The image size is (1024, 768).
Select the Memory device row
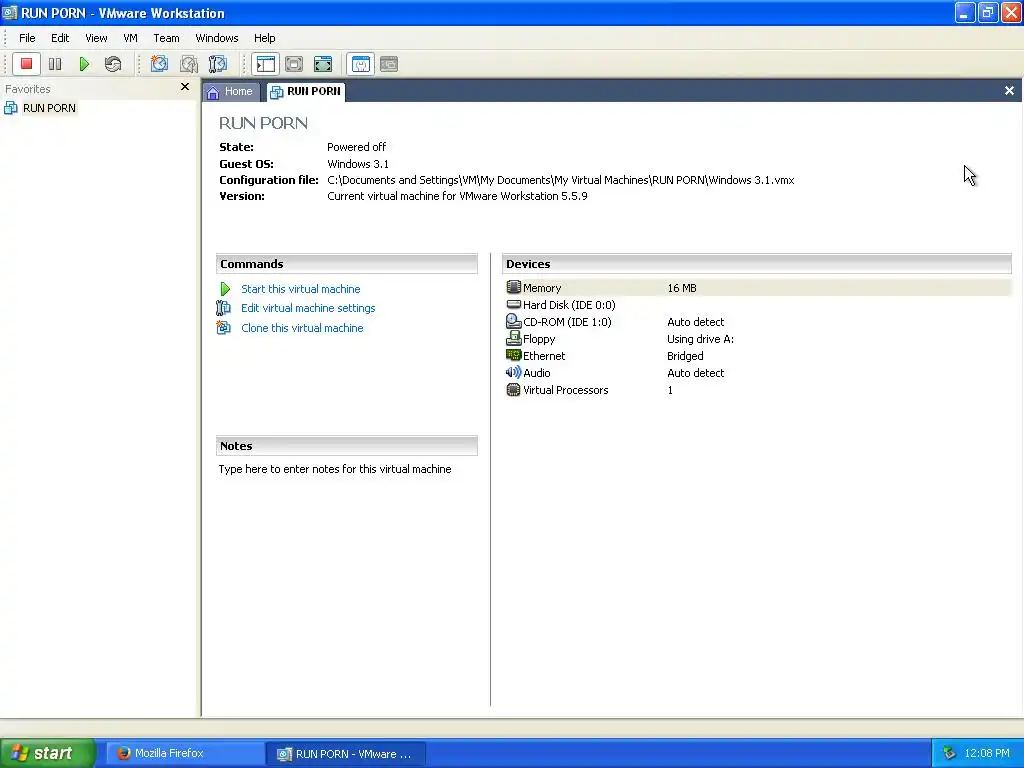click(758, 288)
